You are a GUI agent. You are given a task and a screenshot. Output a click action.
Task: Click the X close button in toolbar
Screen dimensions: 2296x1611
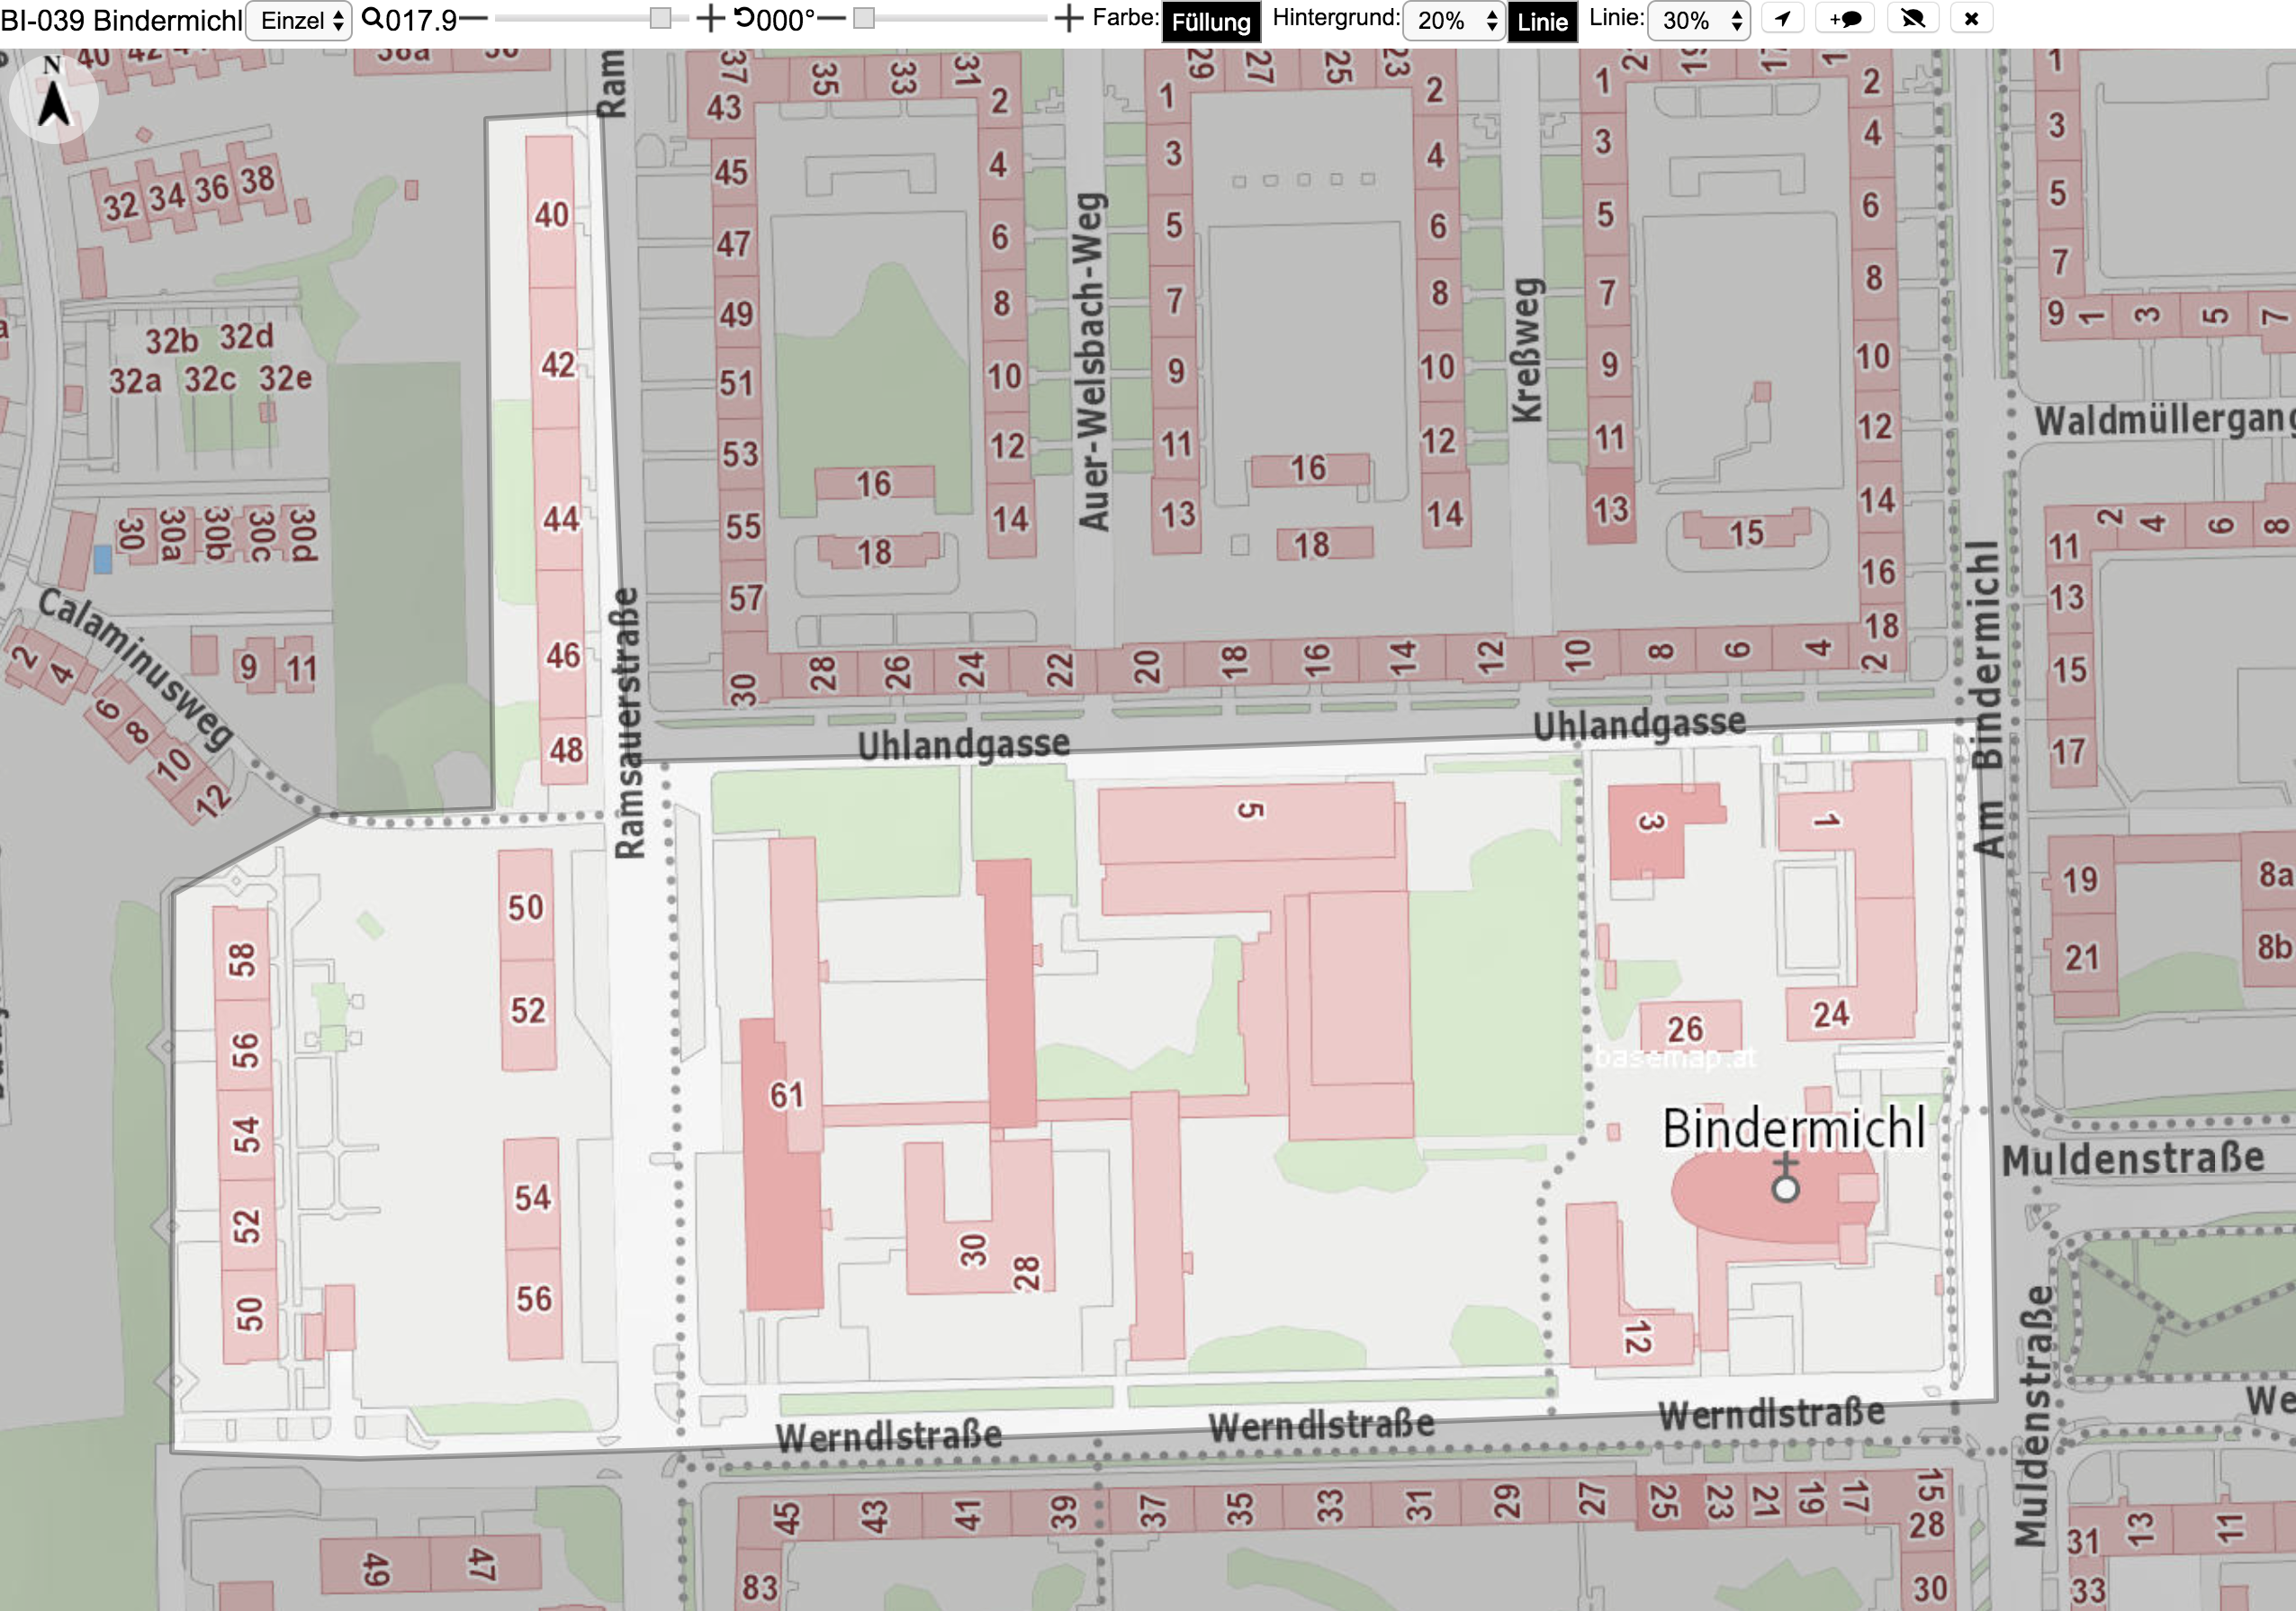(1971, 19)
